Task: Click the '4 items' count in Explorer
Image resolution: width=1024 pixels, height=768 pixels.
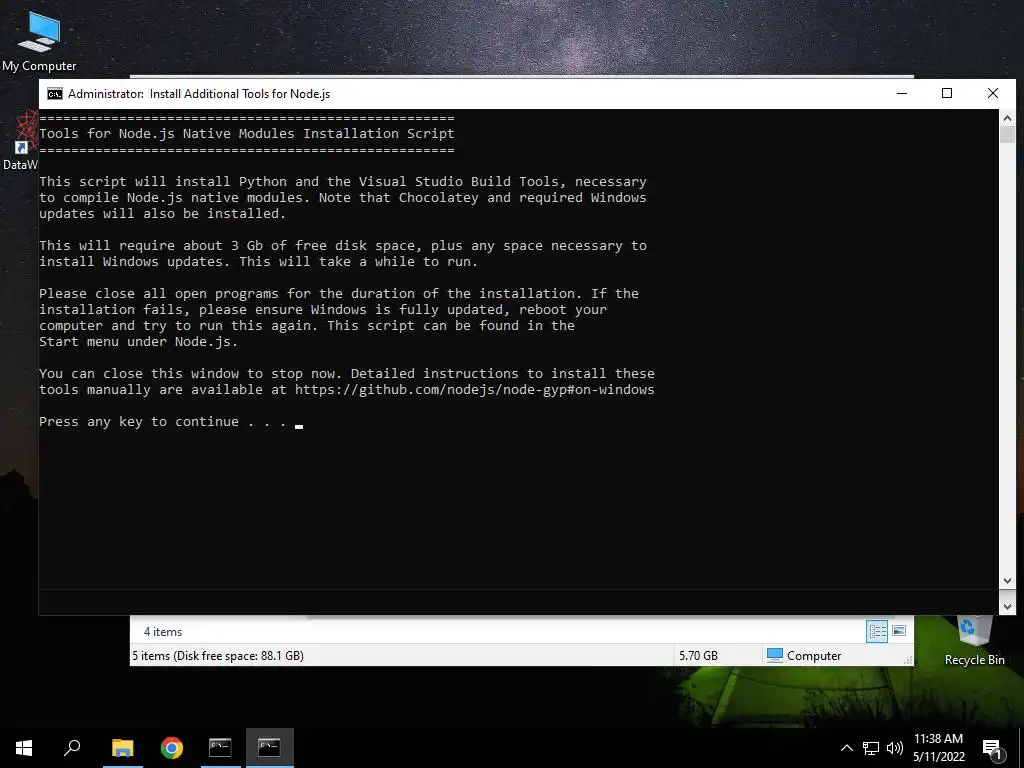Action: tap(163, 632)
